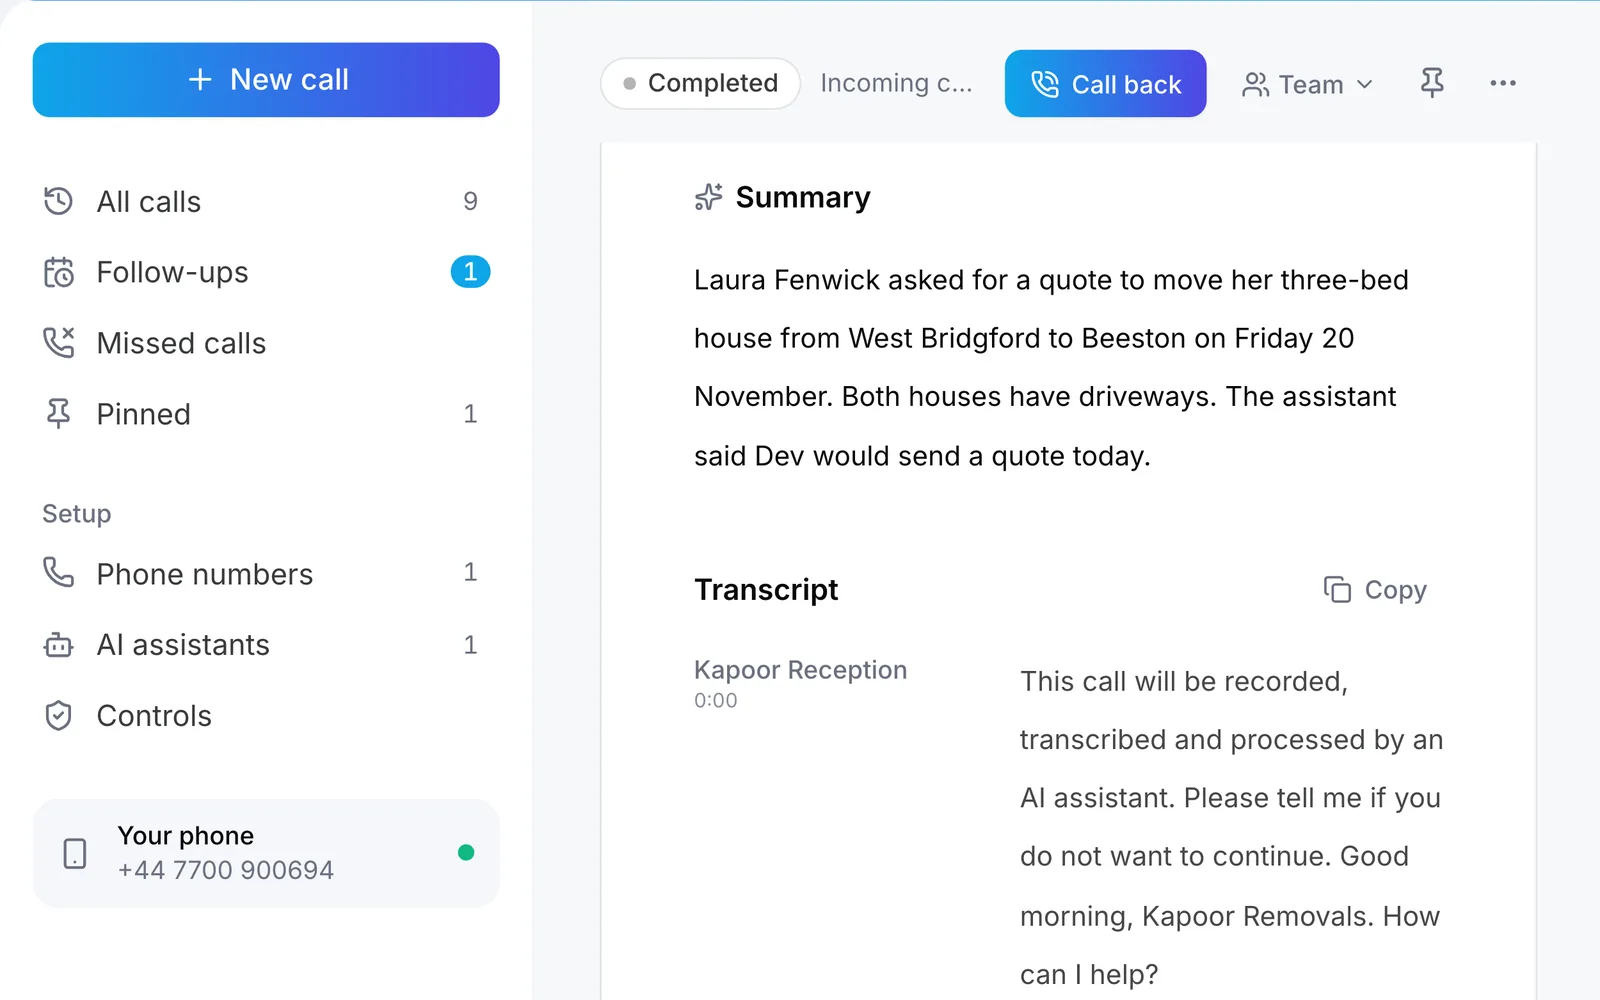Copy the transcript
The height and width of the screenshot is (1000, 1600).
click(x=1375, y=590)
